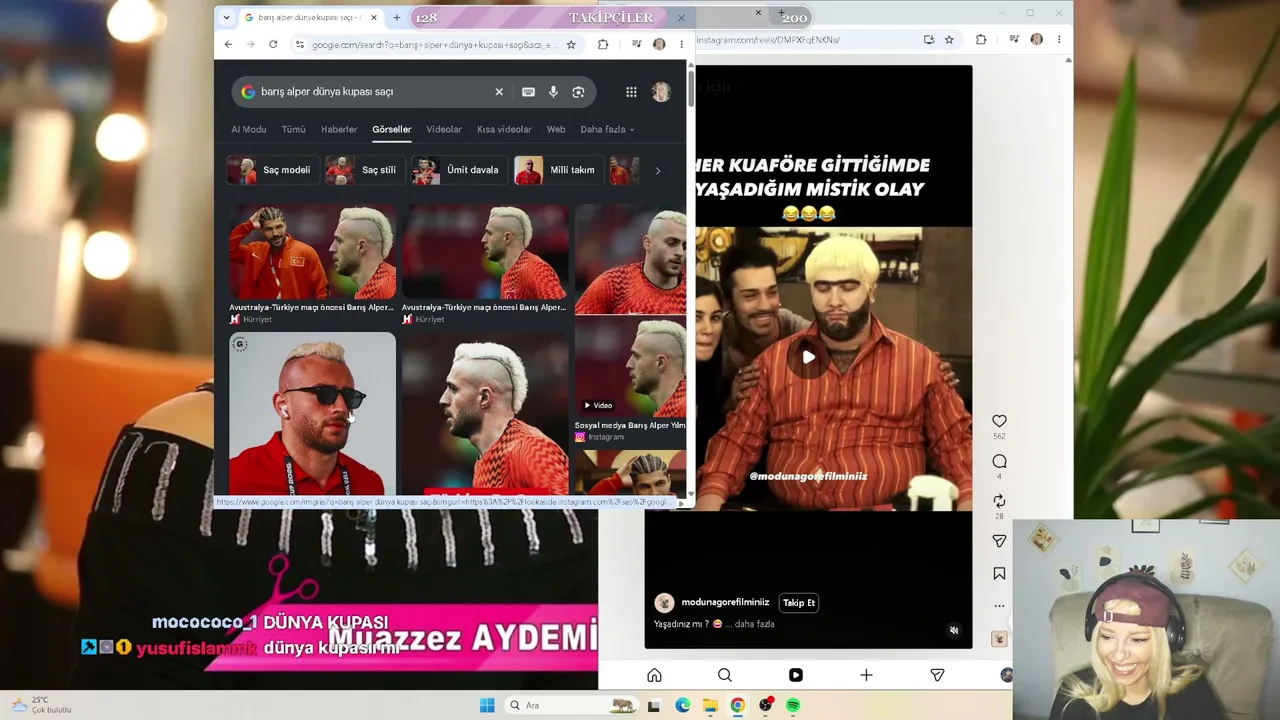1280x720 pixels.
Task: Start a voice search with microphone
Action: [553, 92]
